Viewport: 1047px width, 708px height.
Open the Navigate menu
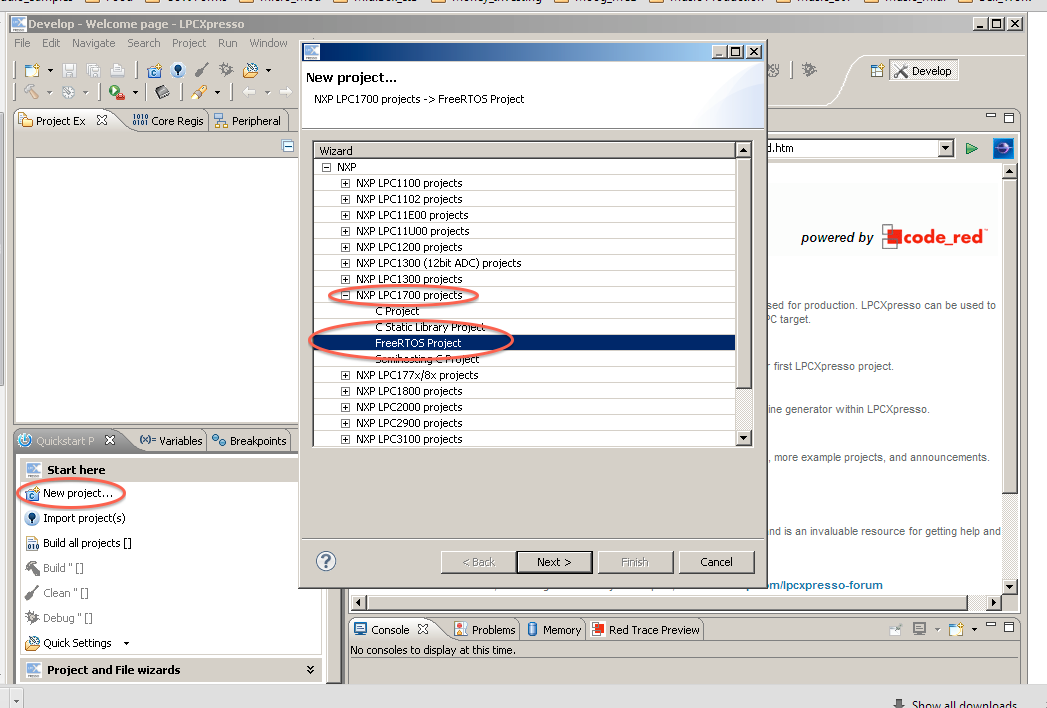click(93, 43)
